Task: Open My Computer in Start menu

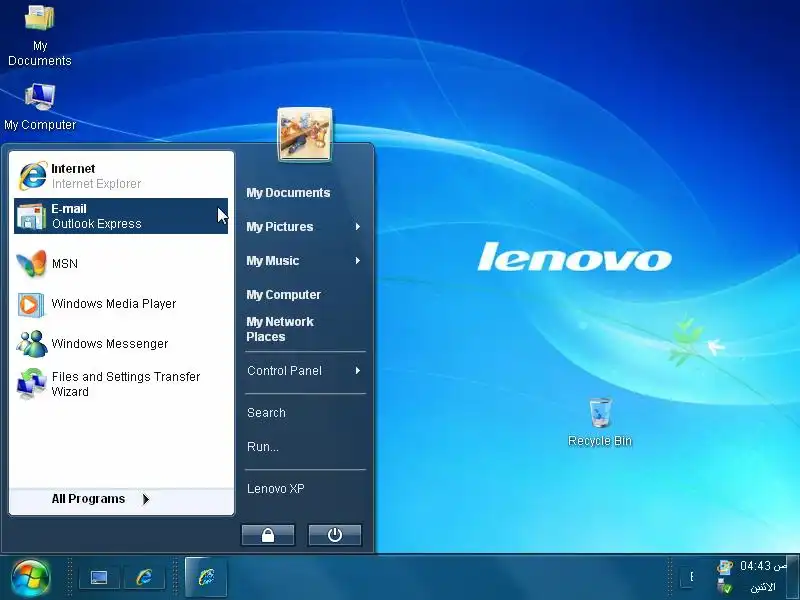Action: coord(305,295)
